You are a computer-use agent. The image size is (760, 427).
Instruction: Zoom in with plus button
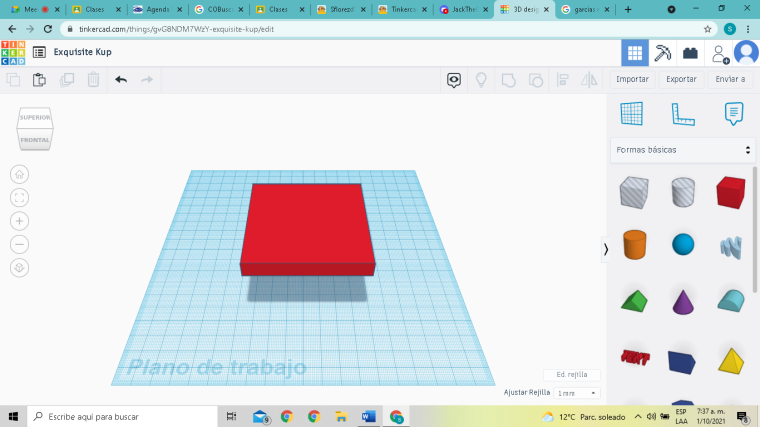click(x=19, y=221)
